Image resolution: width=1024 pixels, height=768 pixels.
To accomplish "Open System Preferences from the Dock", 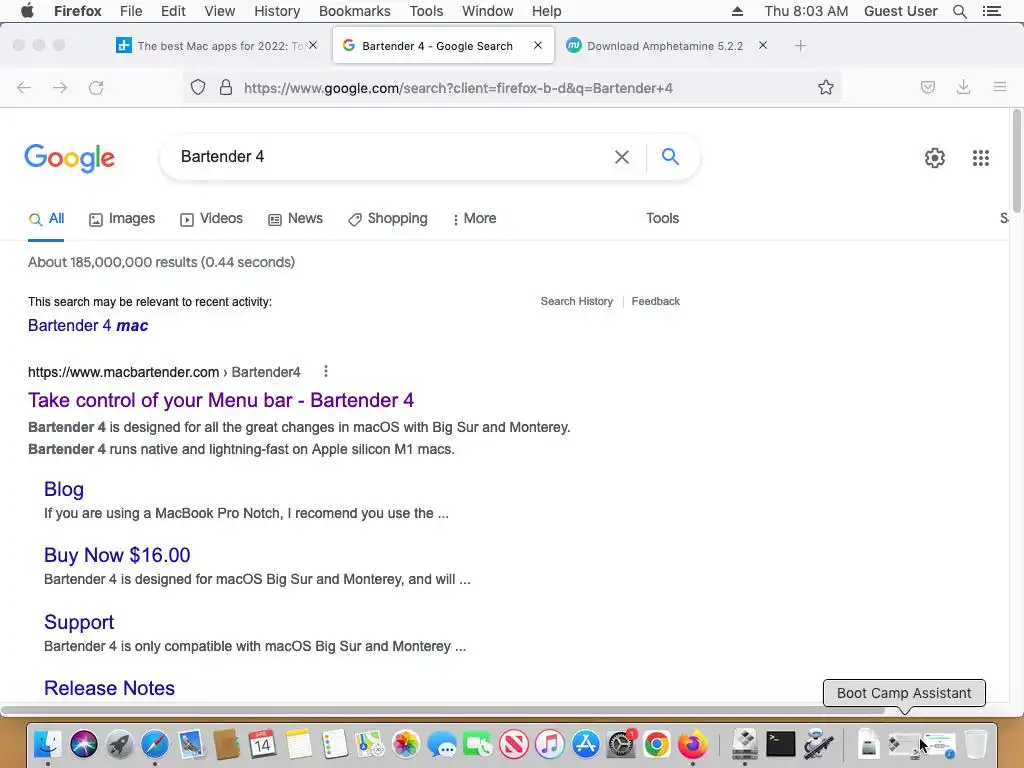I will [621, 744].
